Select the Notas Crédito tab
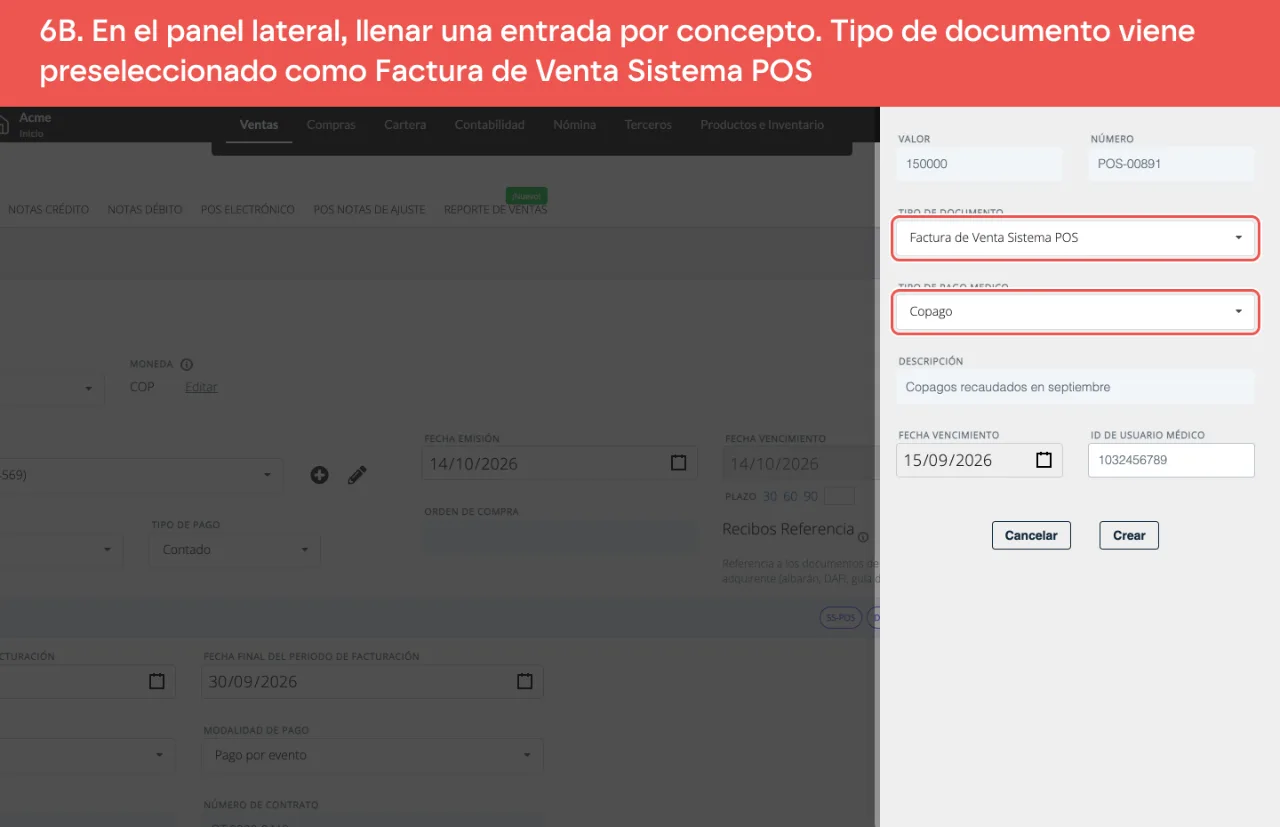The width and height of the screenshot is (1280, 827). pos(49,210)
